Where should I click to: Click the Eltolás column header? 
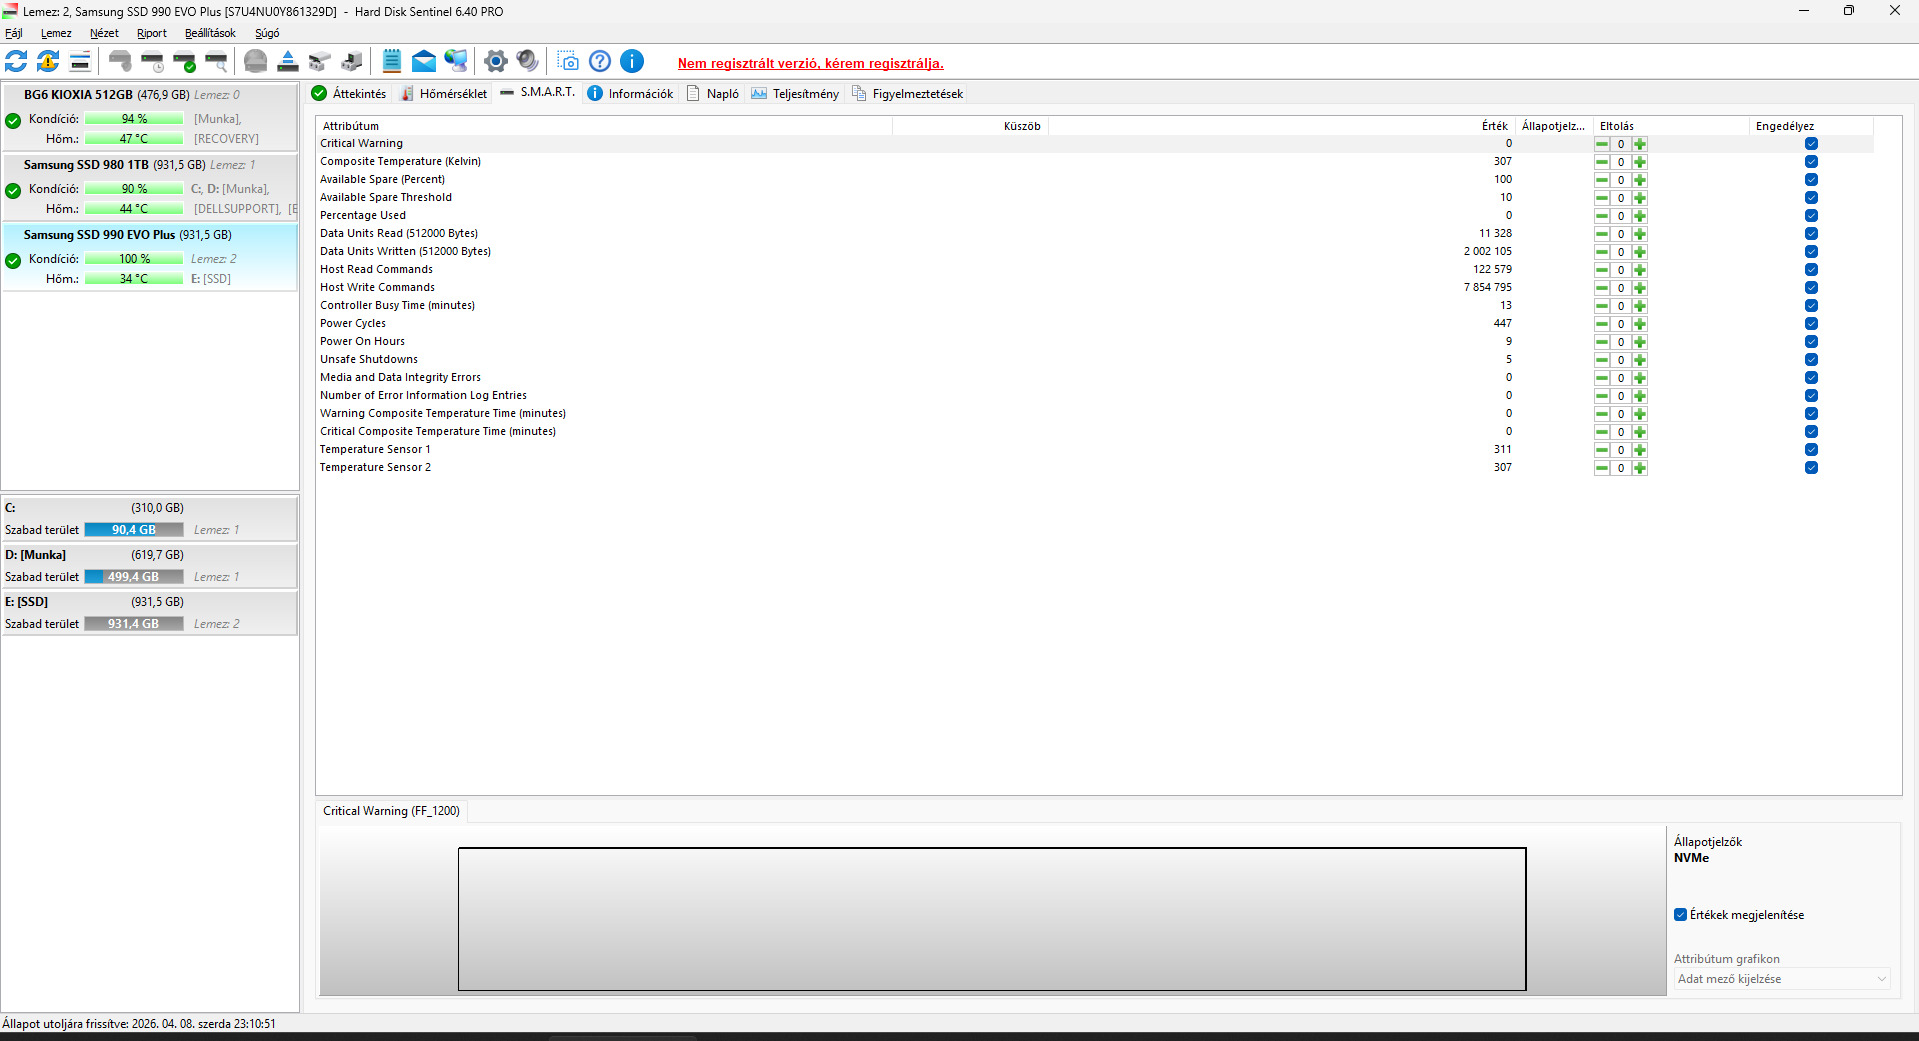pos(1672,126)
